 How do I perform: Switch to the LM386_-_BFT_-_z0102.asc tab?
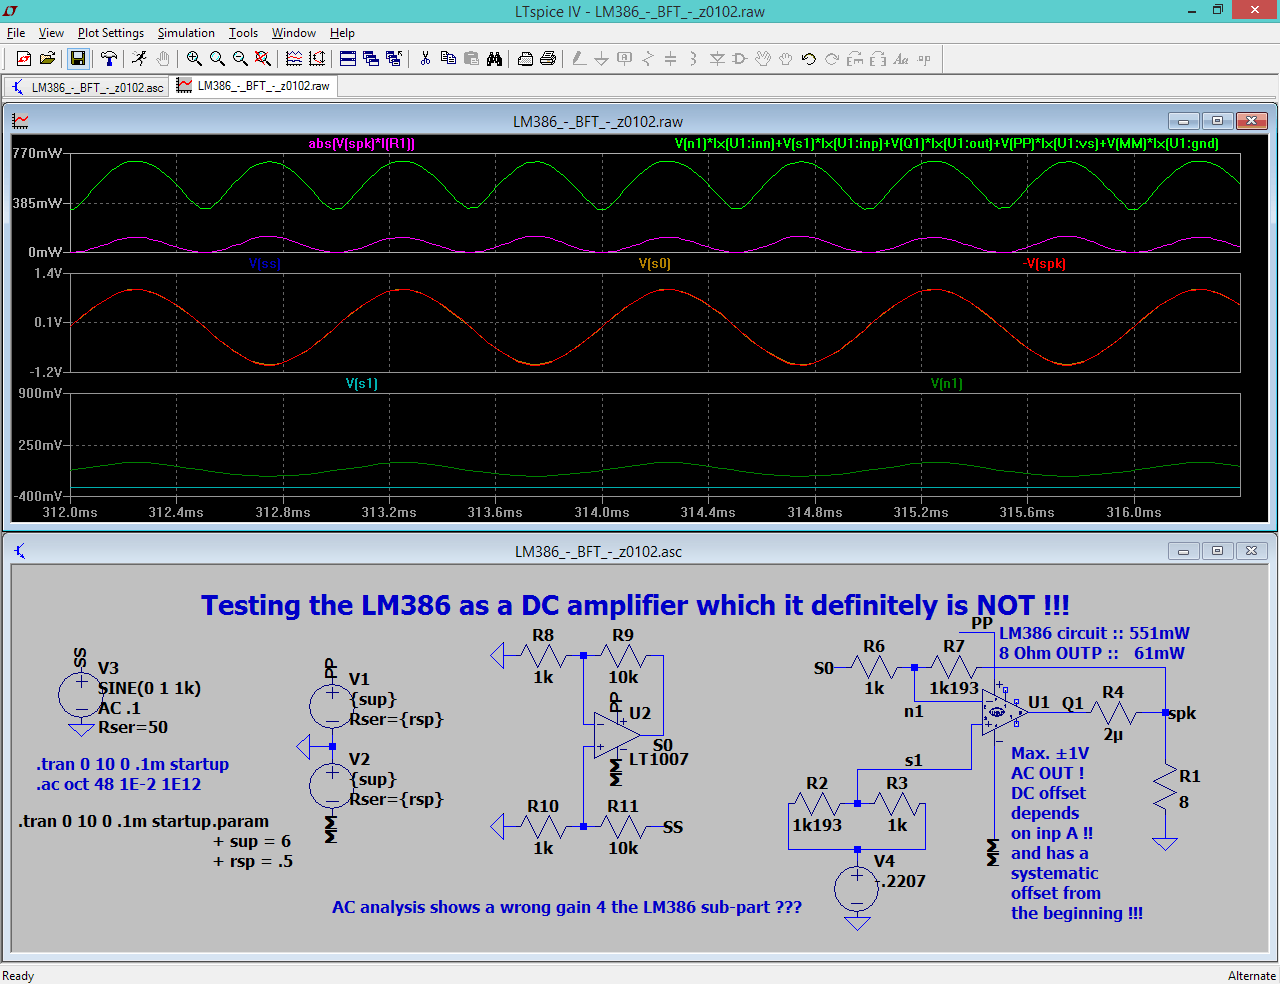pyautogui.click(x=87, y=87)
